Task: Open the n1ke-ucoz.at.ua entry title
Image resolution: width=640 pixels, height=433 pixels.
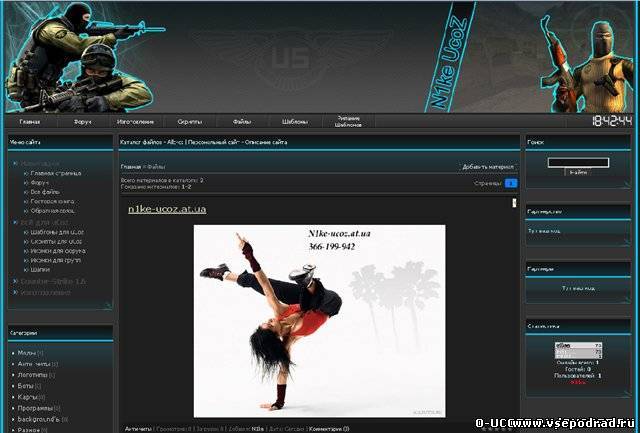Action: click(x=167, y=209)
